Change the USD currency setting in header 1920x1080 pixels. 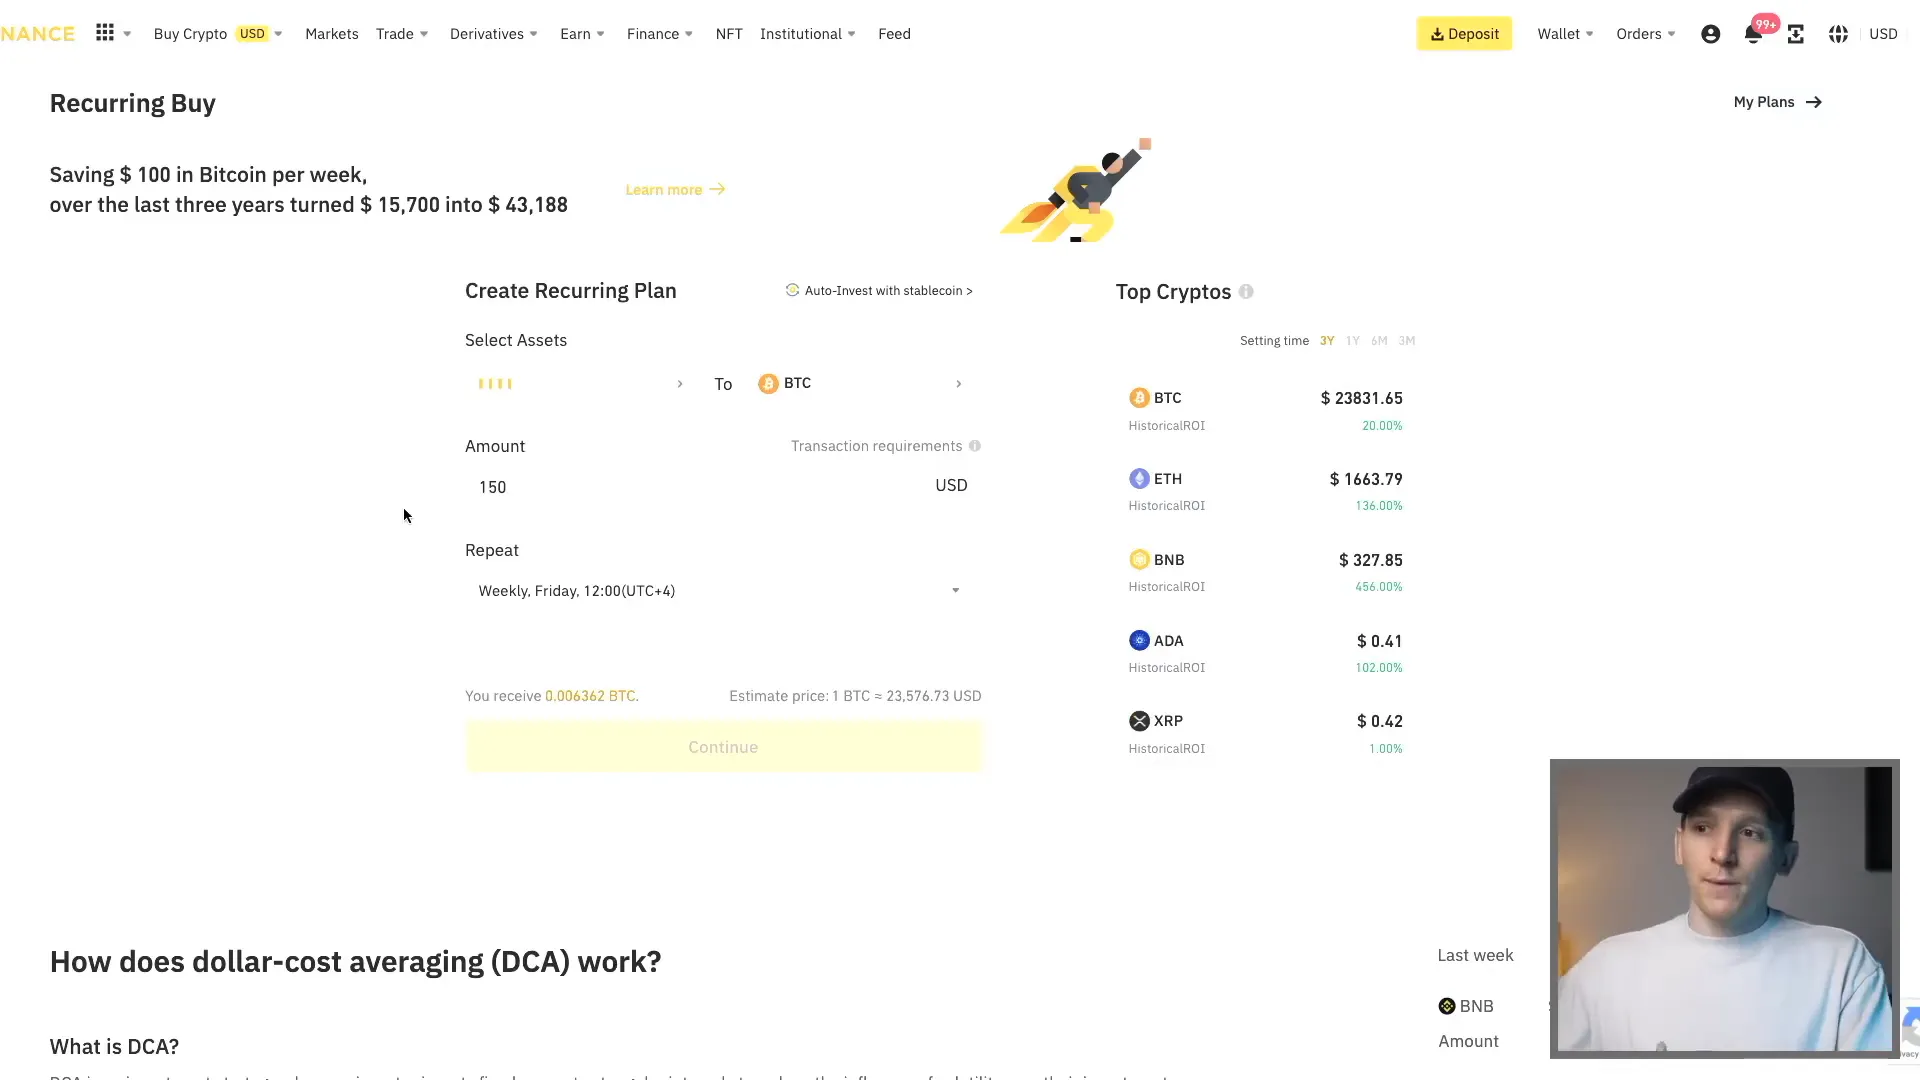coord(1883,34)
